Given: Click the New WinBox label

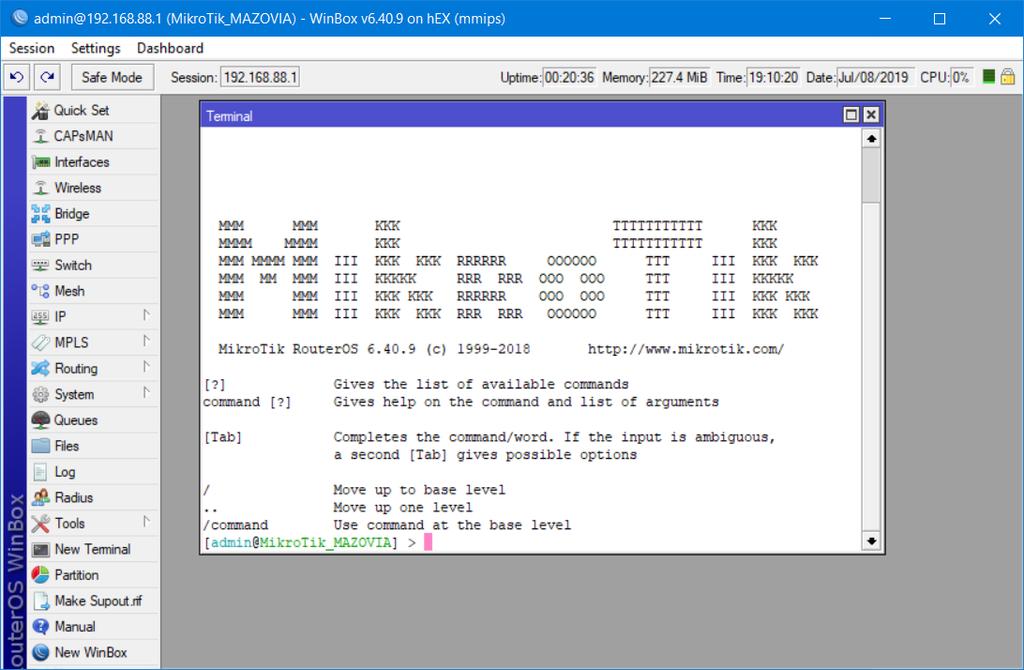Looking at the screenshot, I should pyautogui.click(x=91, y=652).
